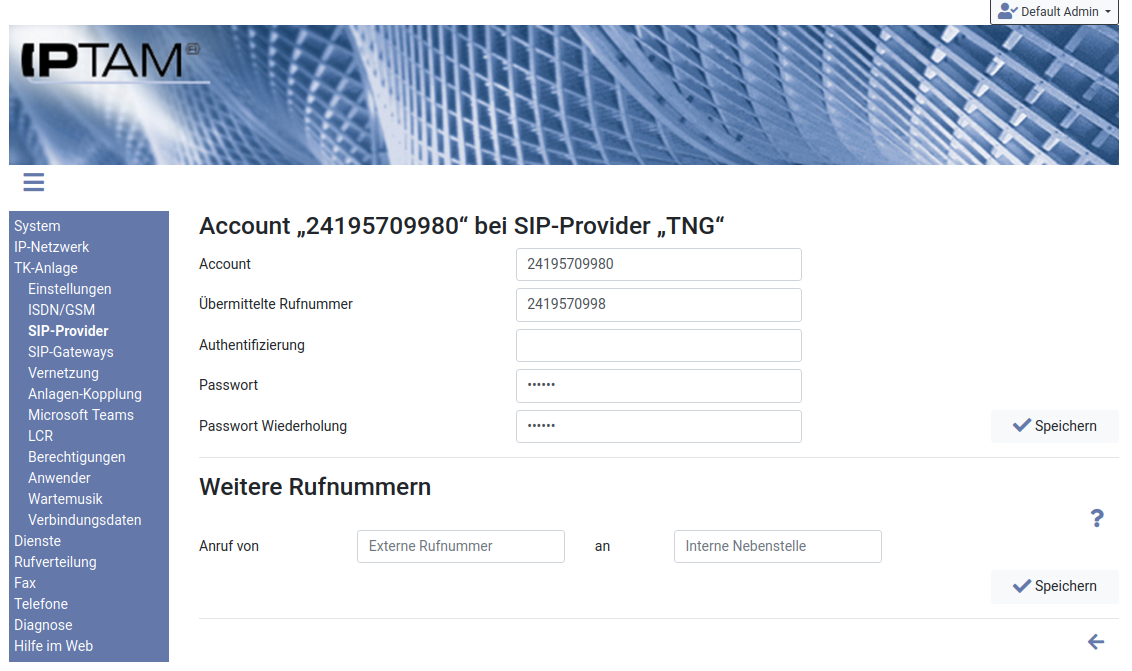Go to Verbindungsdaten page
1132x671 pixels.
click(x=85, y=520)
